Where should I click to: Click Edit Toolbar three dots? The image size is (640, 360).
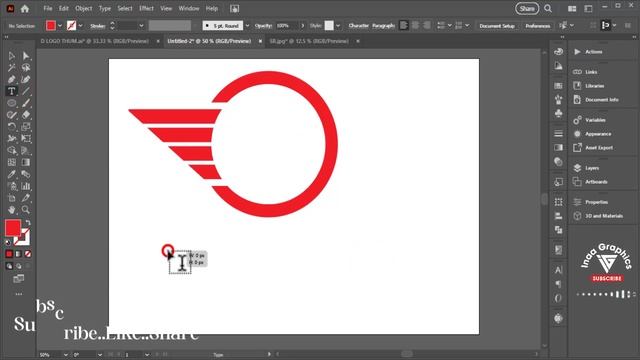tap(19, 294)
